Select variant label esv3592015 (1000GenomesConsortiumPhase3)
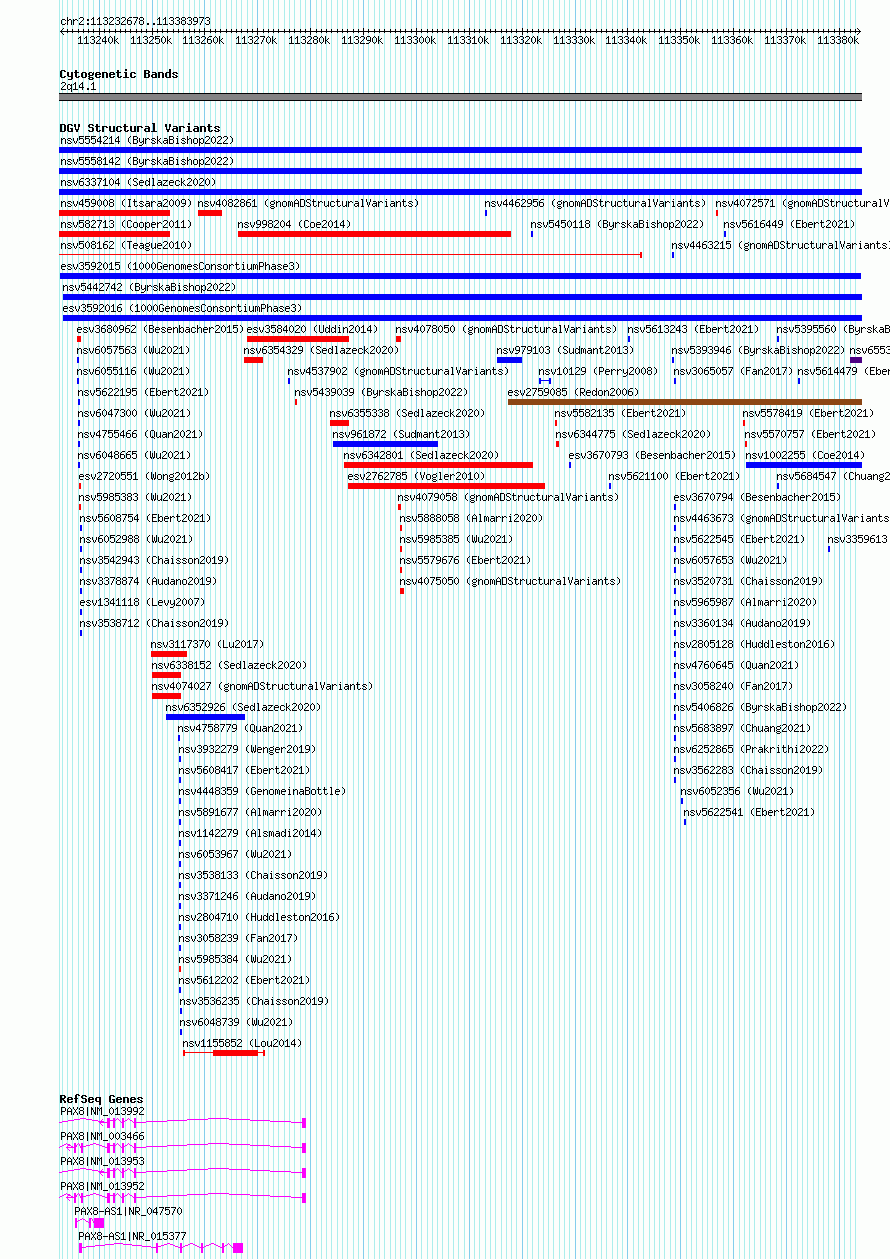Image resolution: width=890 pixels, height=1259 pixels. tap(180, 266)
